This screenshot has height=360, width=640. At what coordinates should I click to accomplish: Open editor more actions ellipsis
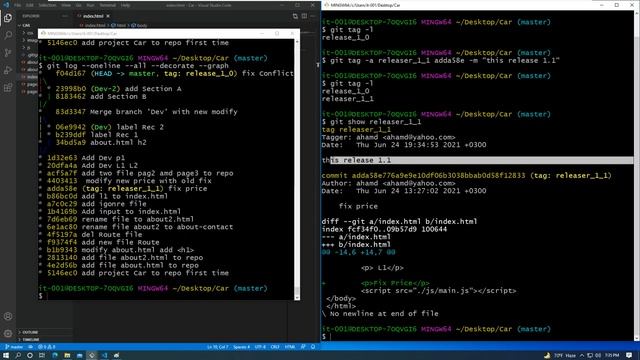[313, 16]
